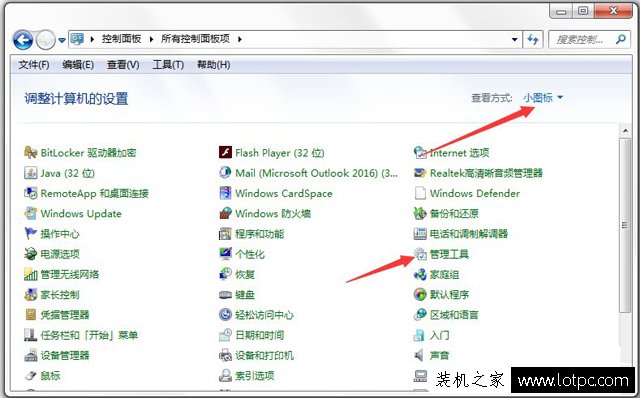Expand the arrow after 控制面板 in the address bar
This screenshot has height=398, width=640.
coord(151,39)
